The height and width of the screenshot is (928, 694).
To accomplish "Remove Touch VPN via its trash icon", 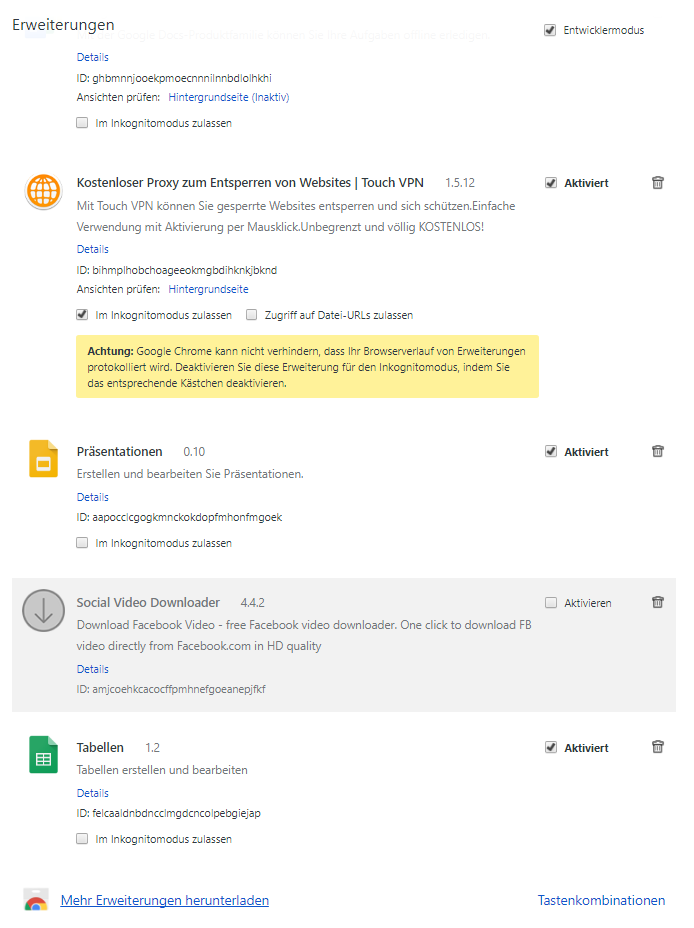I will click(x=657, y=182).
